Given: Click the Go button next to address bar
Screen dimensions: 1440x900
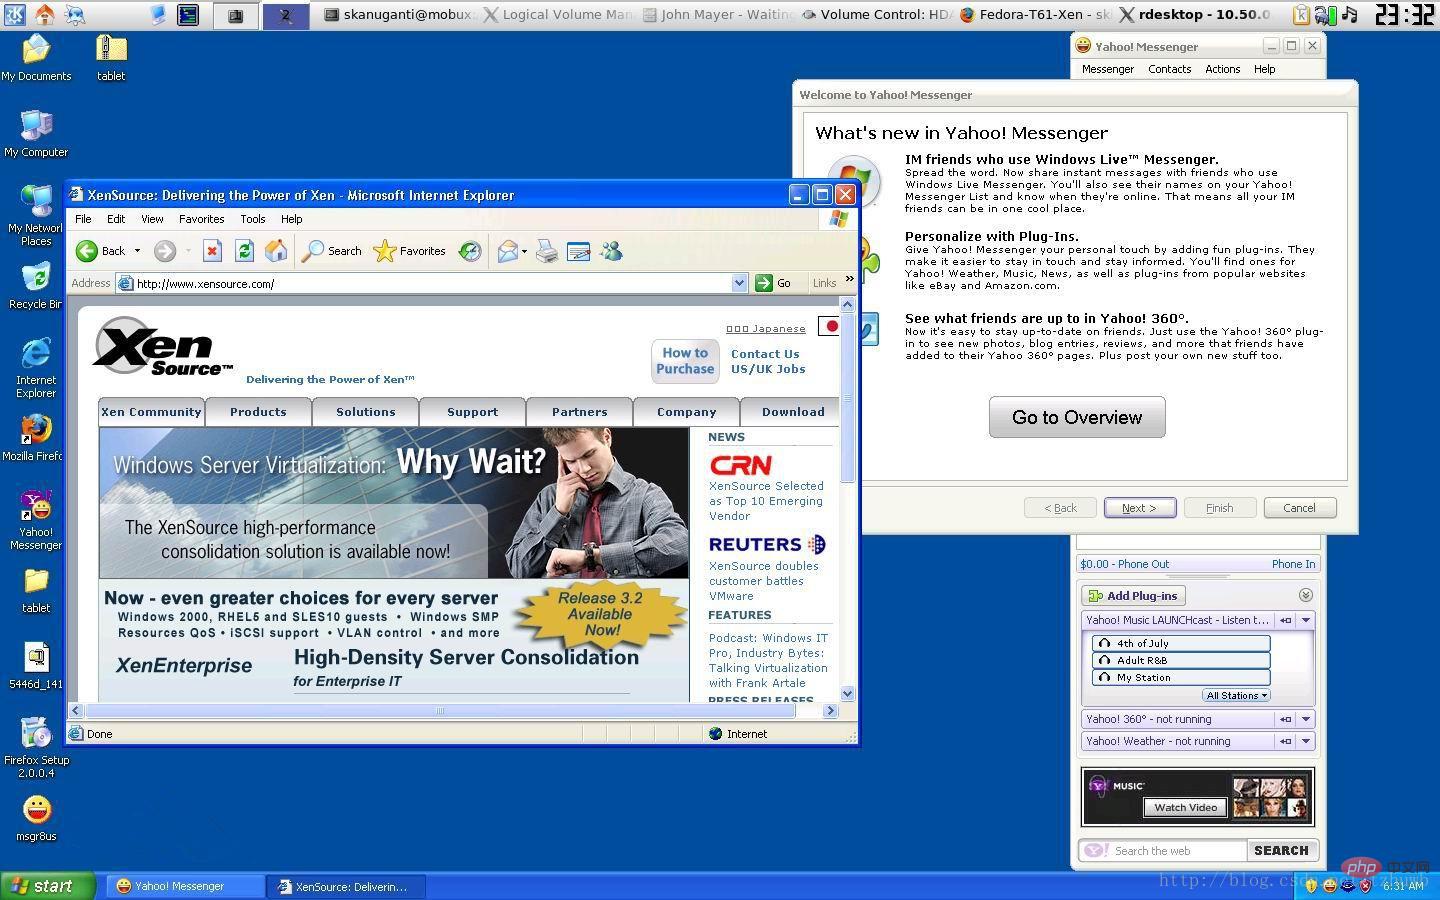Looking at the screenshot, I should point(774,283).
